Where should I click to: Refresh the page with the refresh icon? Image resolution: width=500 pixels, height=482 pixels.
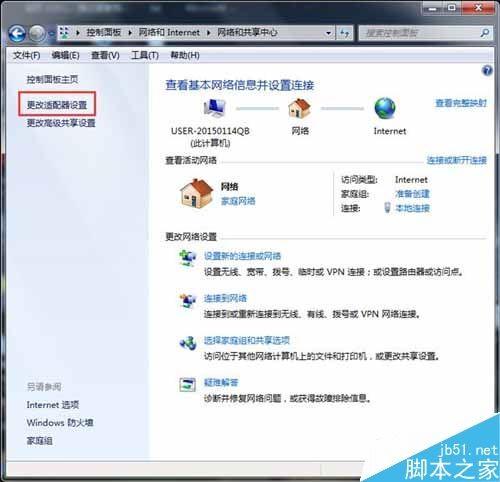click(344, 33)
